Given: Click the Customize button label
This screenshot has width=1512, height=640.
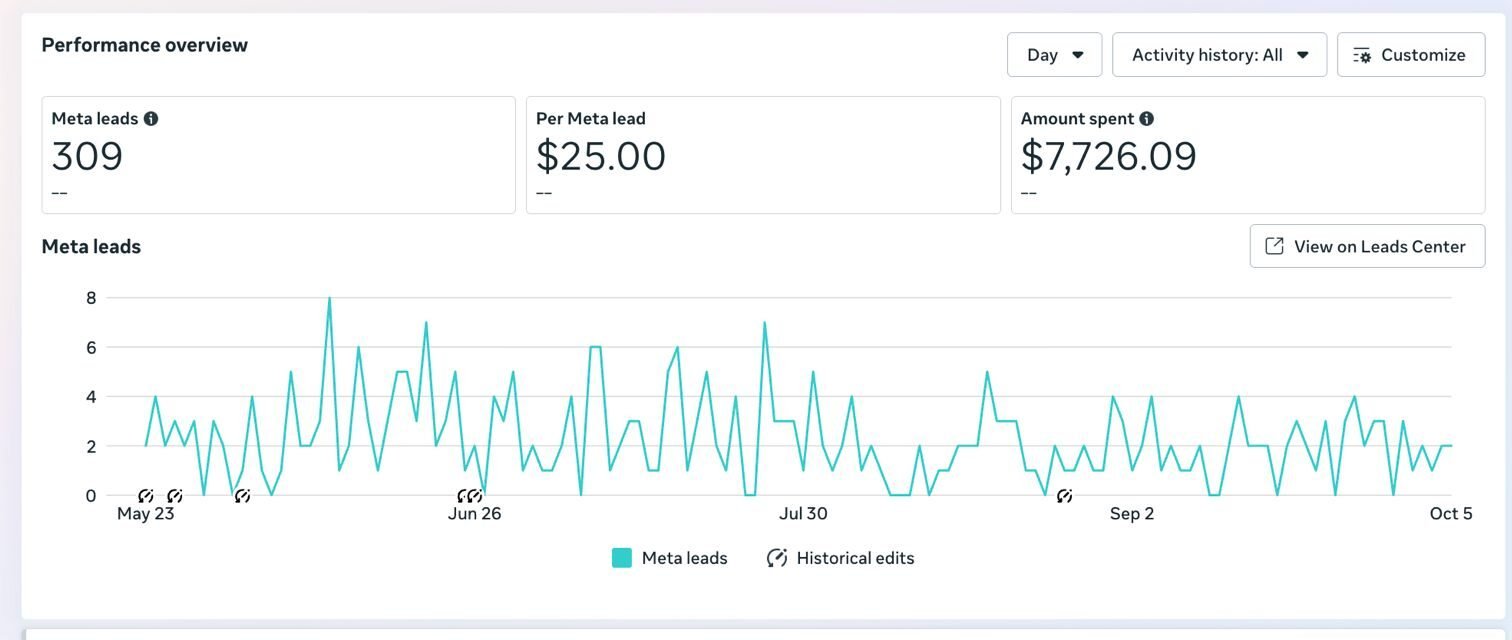Looking at the screenshot, I should 1423,55.
